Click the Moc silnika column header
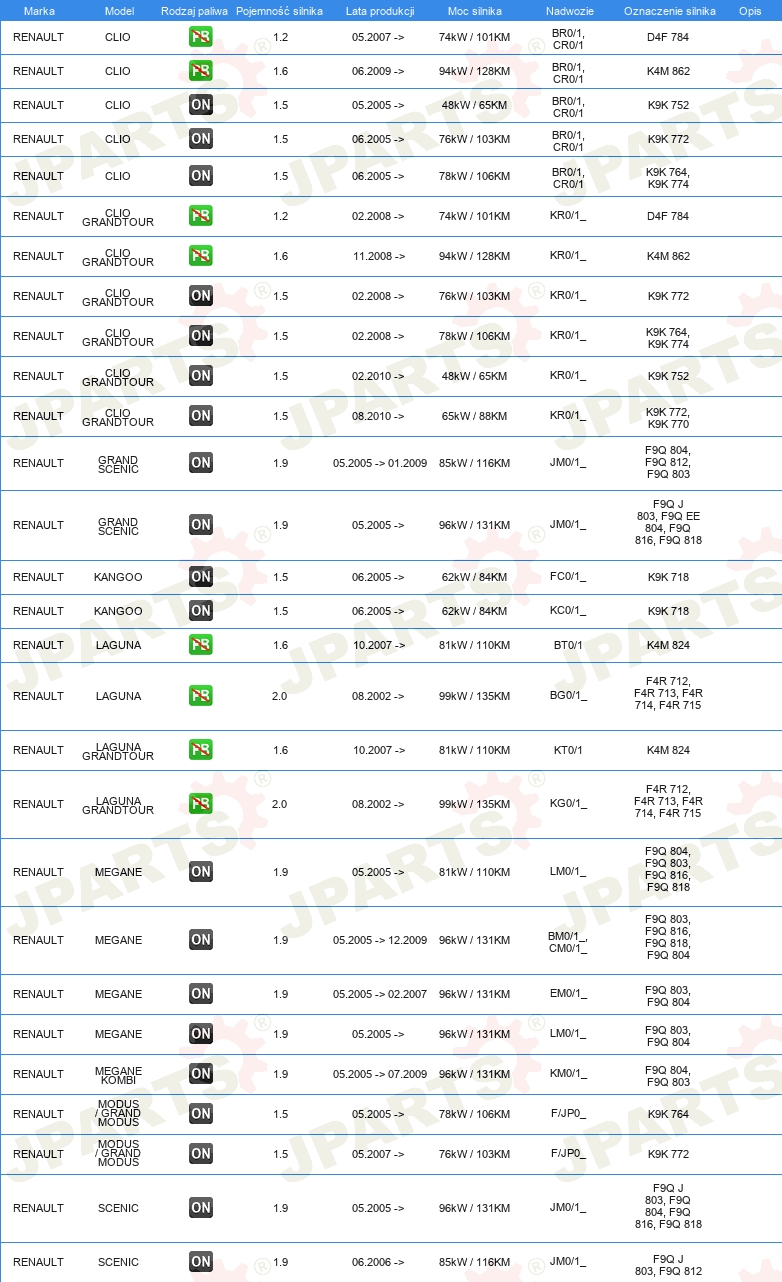 pos(474,11)
